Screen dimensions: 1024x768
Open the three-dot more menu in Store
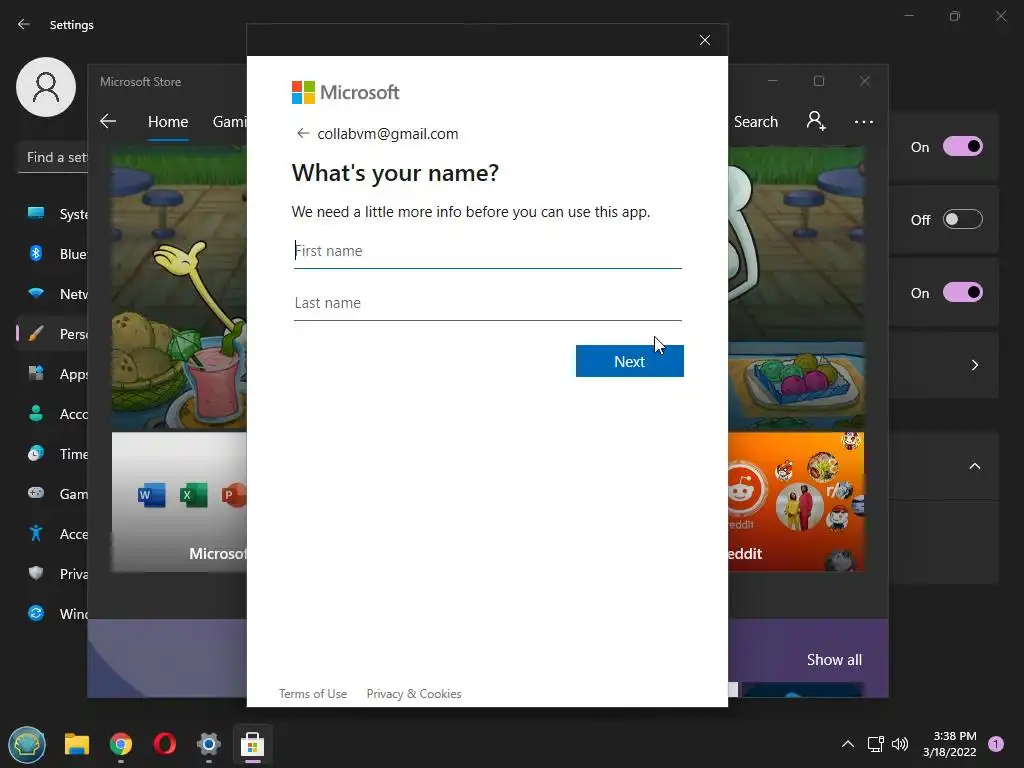pyautogui.click(x=863, y=121)
